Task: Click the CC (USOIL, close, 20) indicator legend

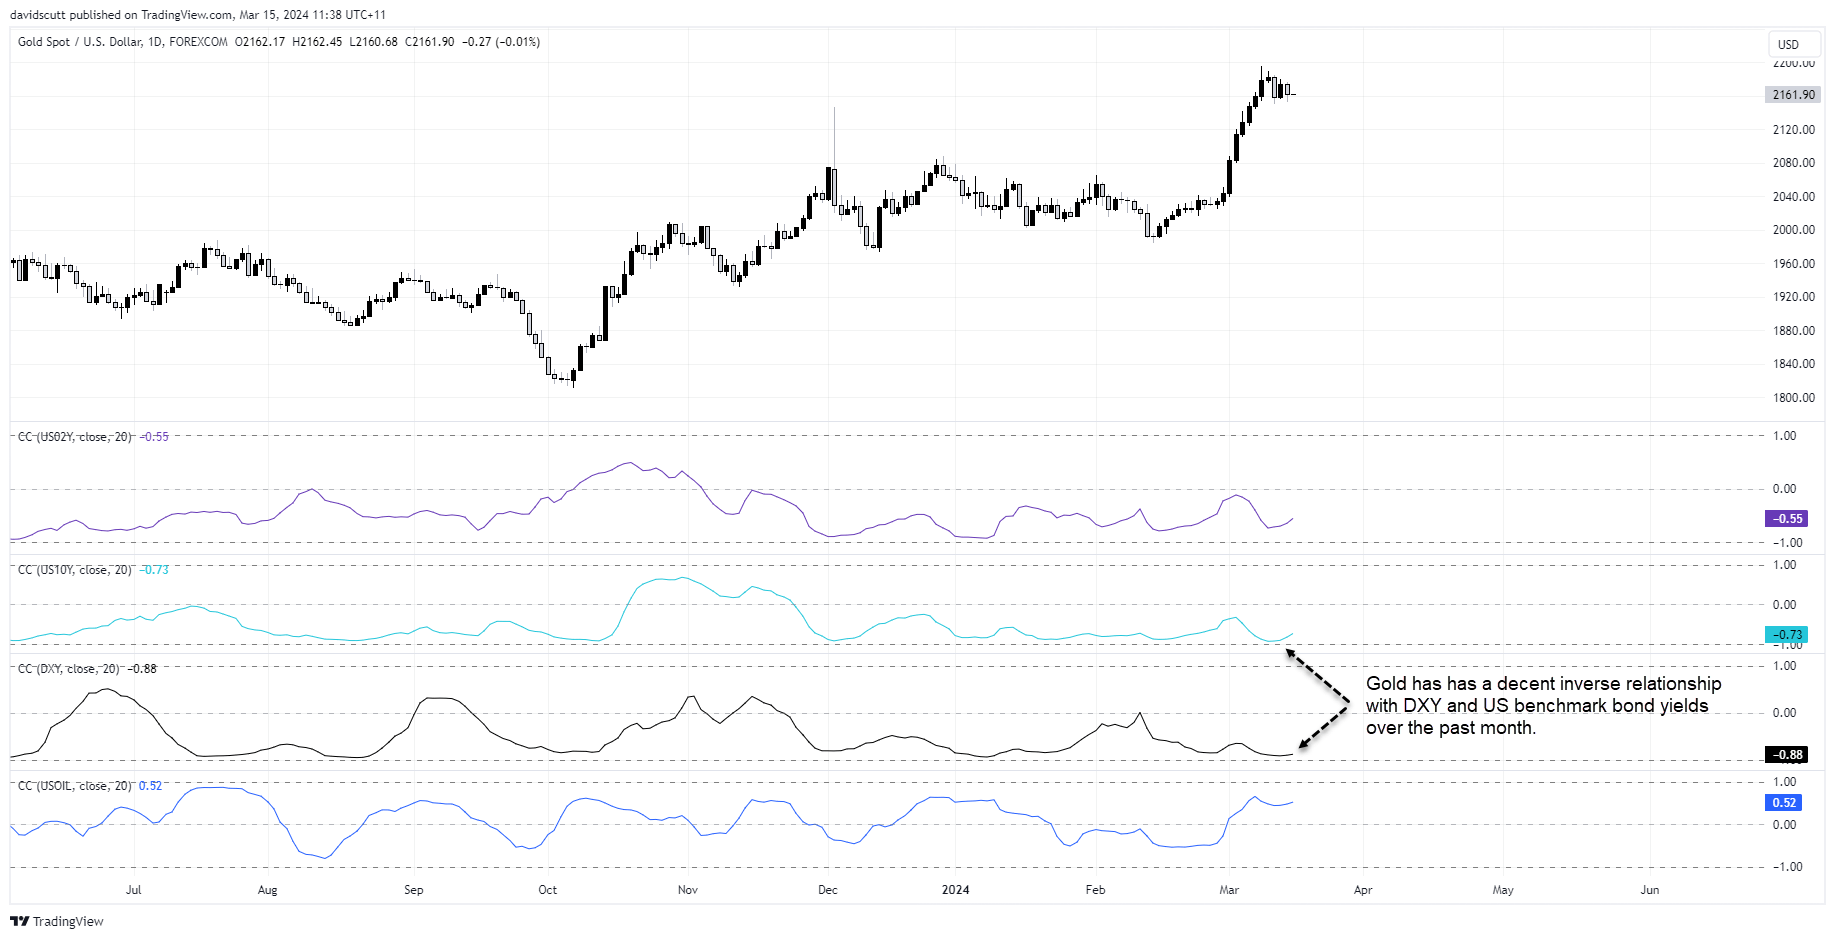Action: 75,786
